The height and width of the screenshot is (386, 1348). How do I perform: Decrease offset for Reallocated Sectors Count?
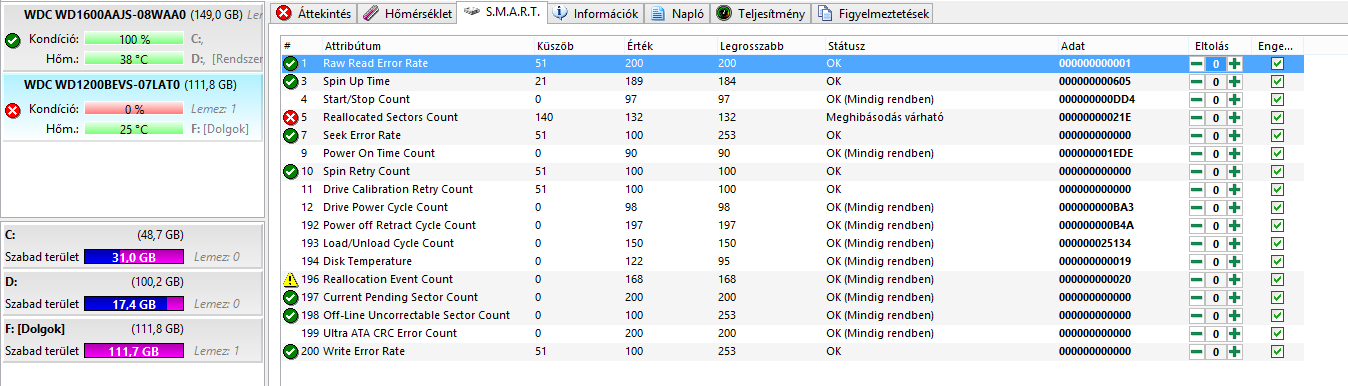coord(1197,117)
